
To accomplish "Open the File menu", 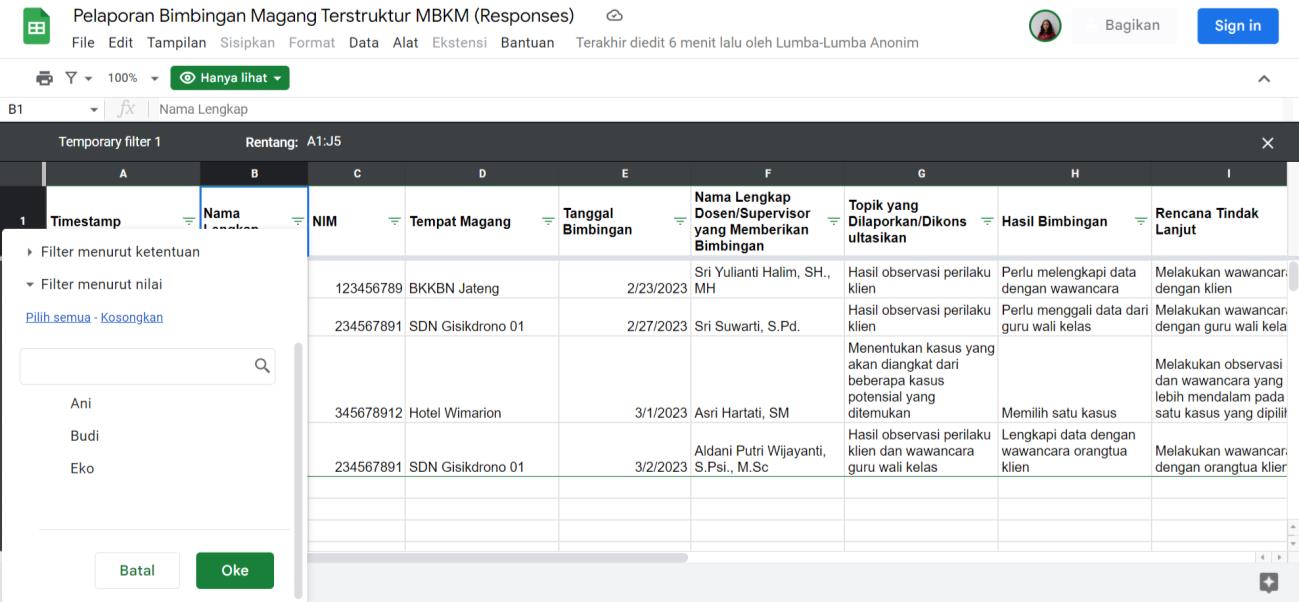I will [84, 43].
